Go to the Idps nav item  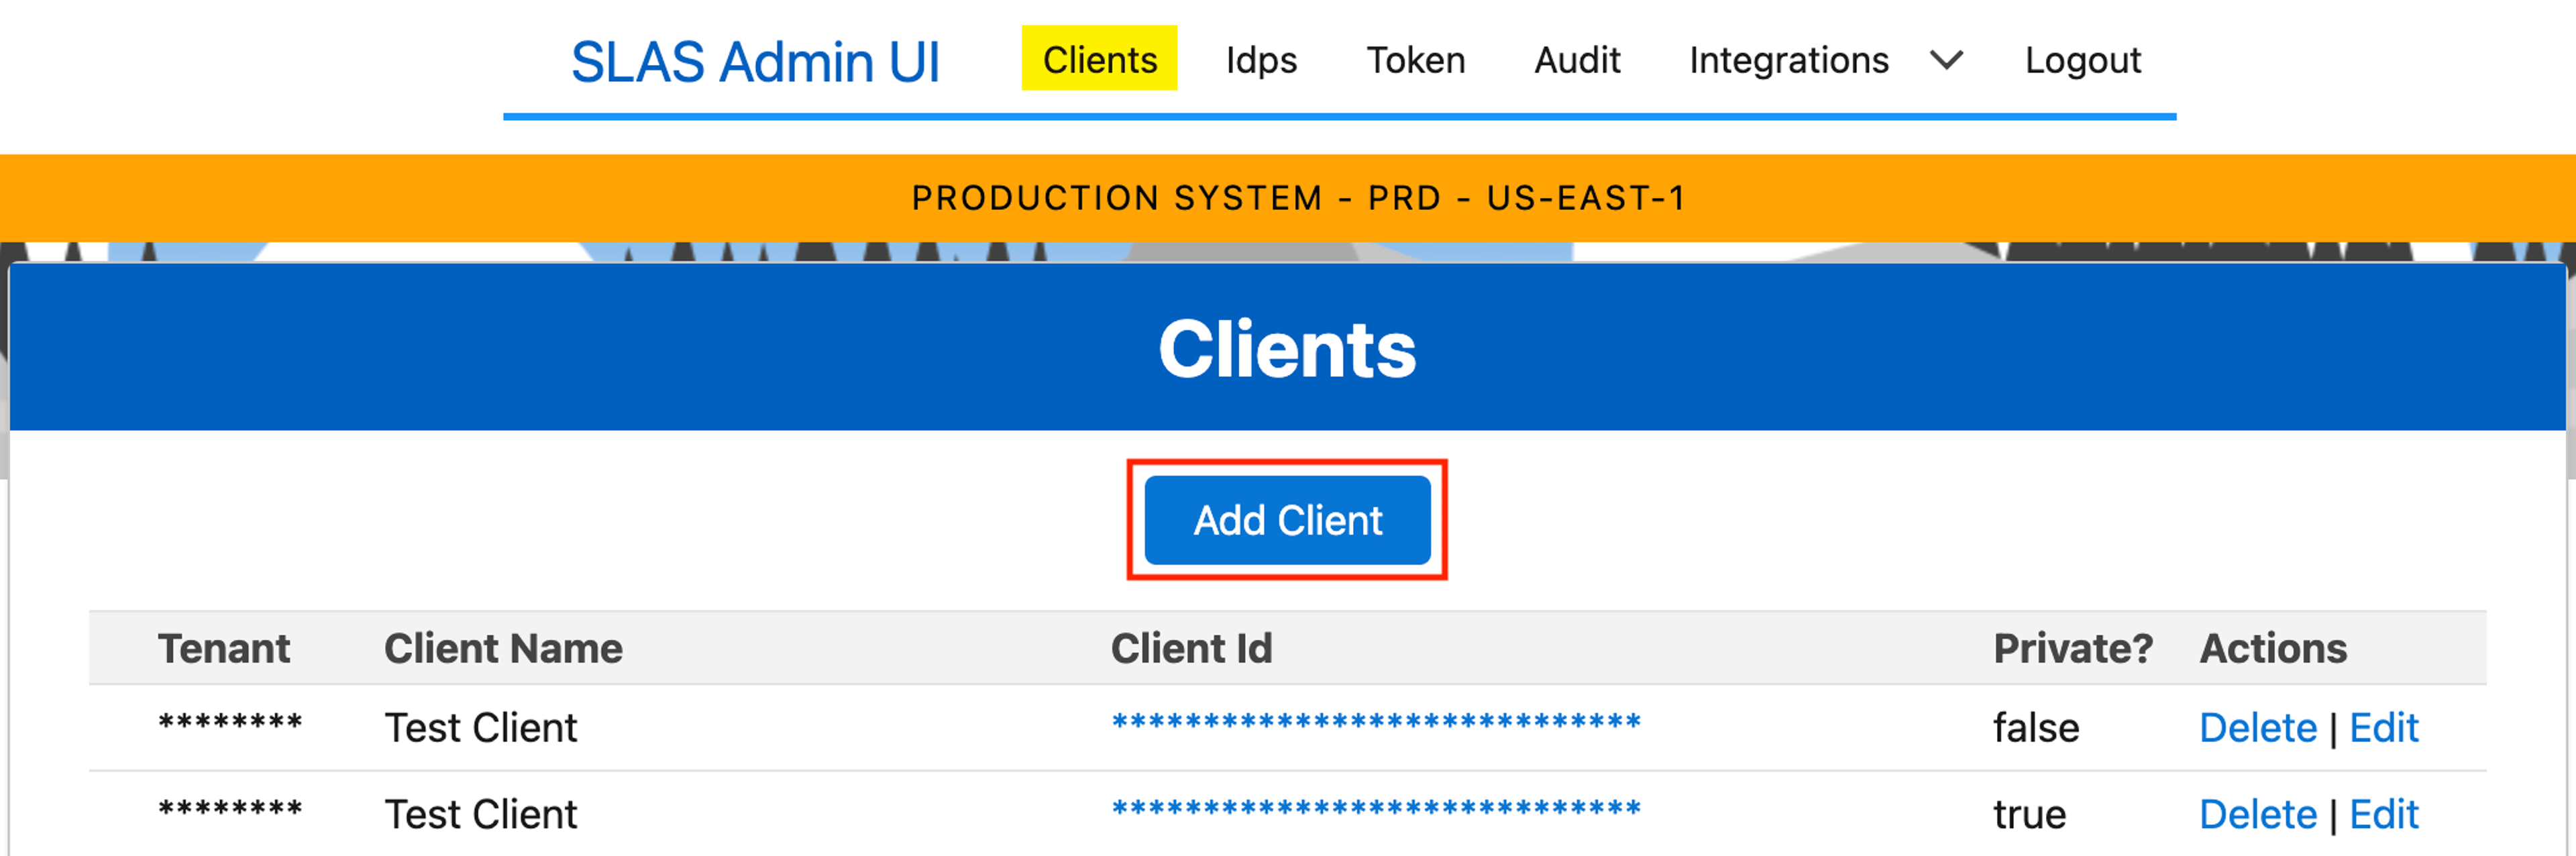click(x=1261, y=60)
